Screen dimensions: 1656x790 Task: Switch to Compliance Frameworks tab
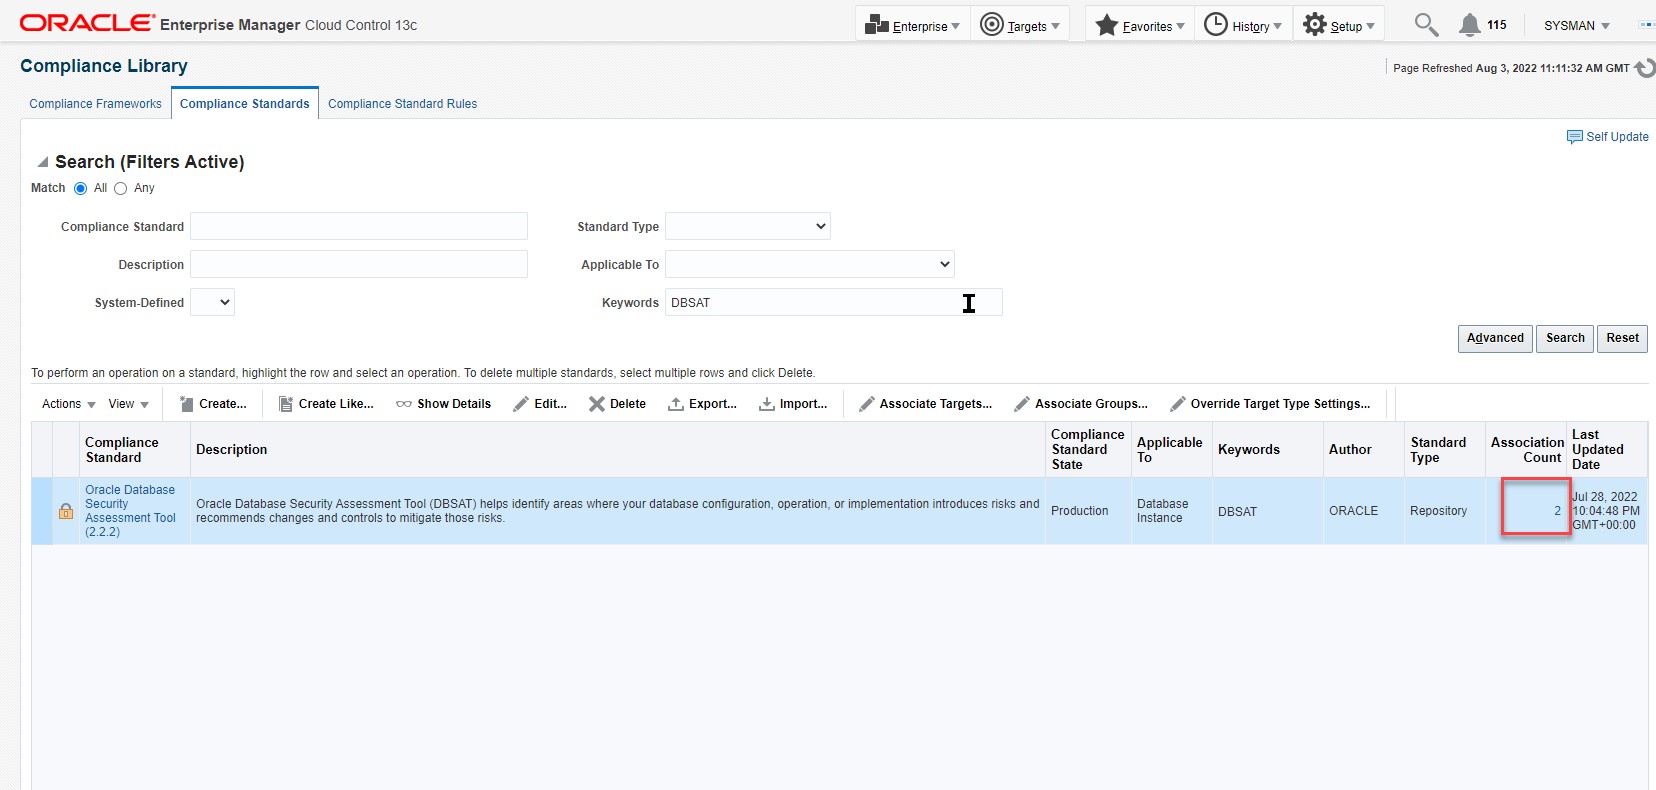click(95, 104)
